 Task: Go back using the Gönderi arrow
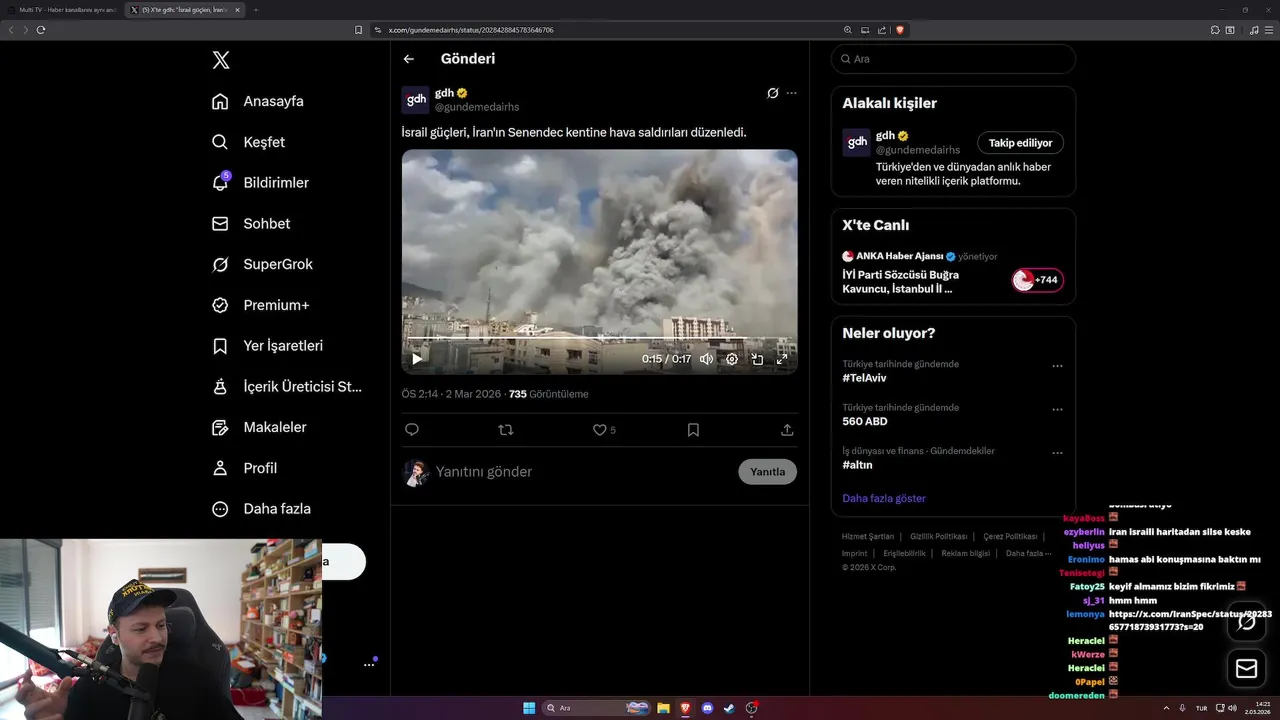click(408, 59)
